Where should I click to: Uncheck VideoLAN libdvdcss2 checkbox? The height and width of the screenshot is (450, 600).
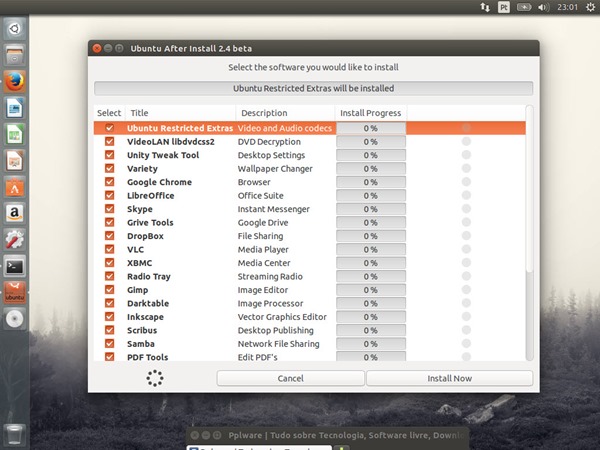point(109,141)
